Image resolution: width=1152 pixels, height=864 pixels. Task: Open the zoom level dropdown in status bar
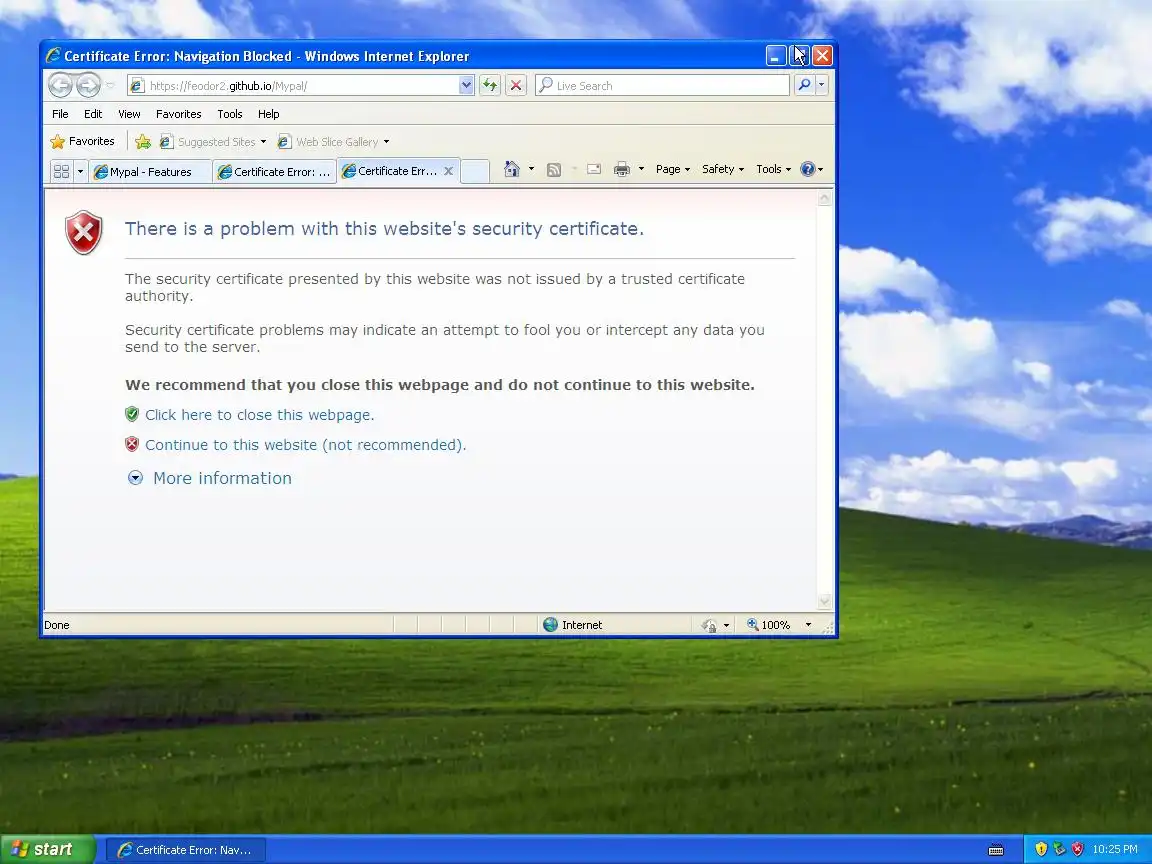tap(808, 625)
